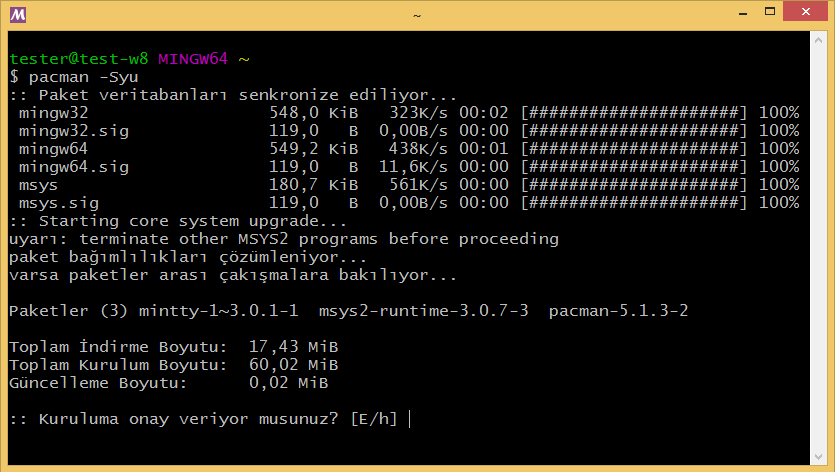Click the 'Güncelleme Boyutu:' label
Viewport: 835px width, 472px height.
click(x=98, y=383)
